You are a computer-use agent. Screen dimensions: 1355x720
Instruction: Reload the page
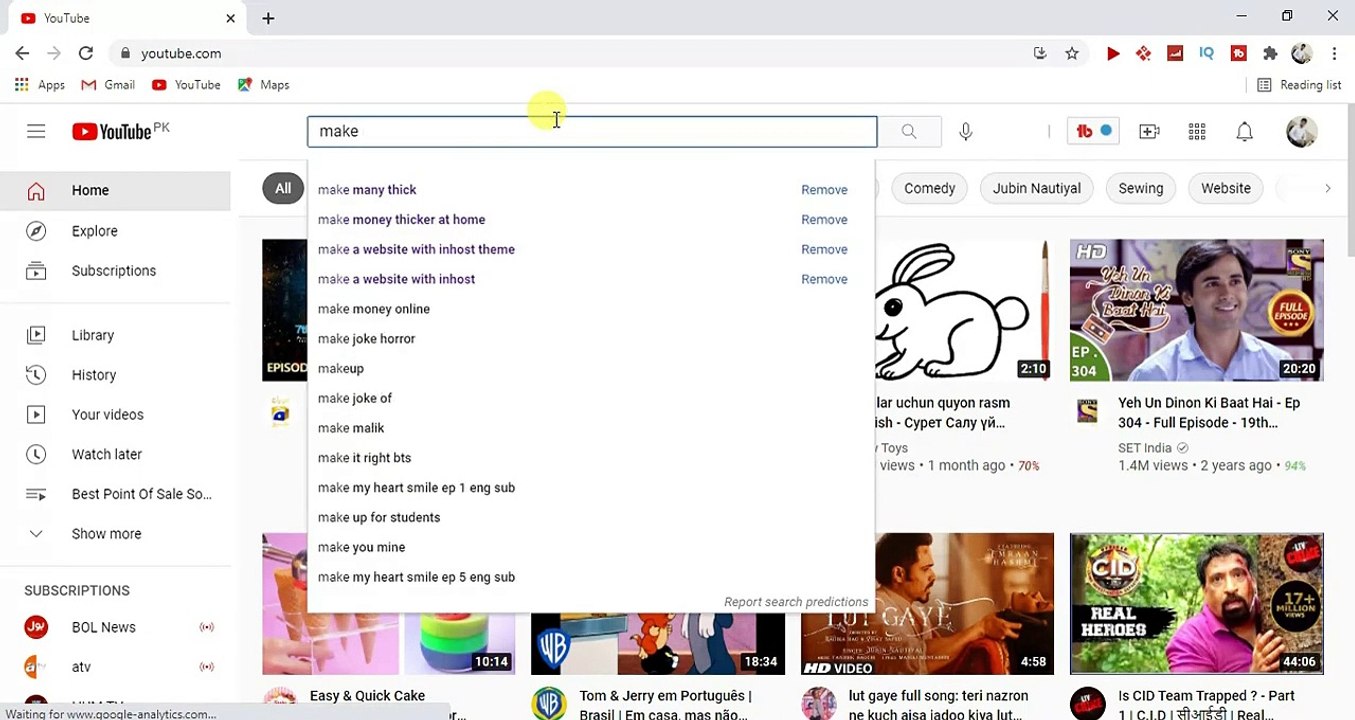point(86,53)
